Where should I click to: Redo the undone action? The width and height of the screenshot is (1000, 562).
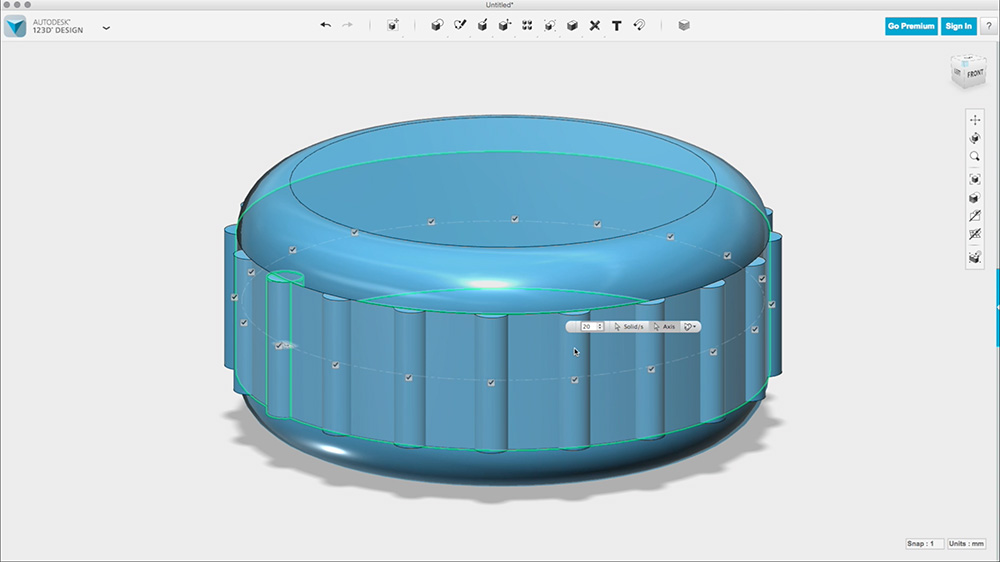[x=348, y=25]
